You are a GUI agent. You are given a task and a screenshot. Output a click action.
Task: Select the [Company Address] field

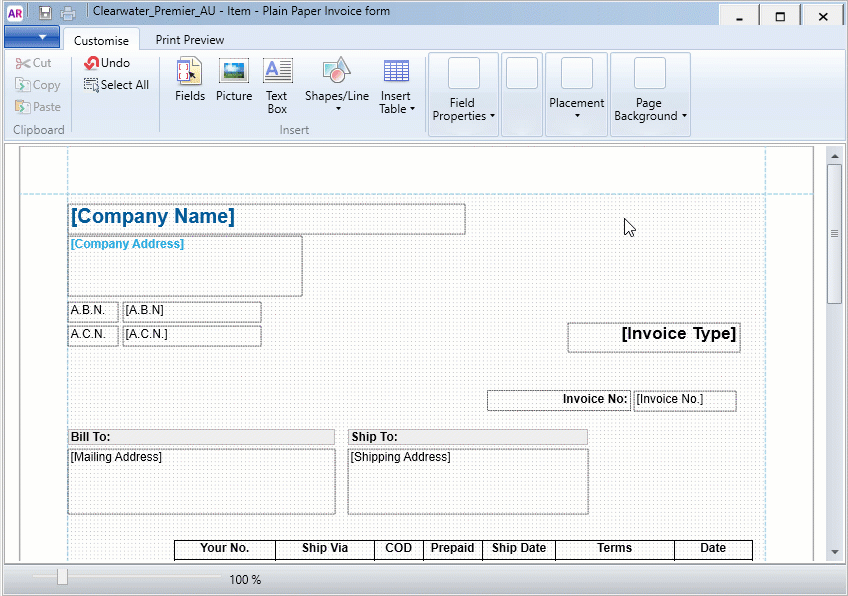tap(185, 266)
